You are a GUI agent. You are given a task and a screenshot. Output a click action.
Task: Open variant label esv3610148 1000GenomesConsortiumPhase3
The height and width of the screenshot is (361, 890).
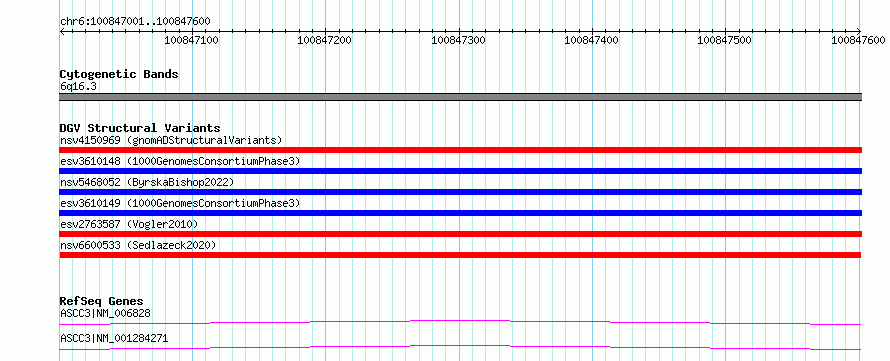(x=180, y=161)
